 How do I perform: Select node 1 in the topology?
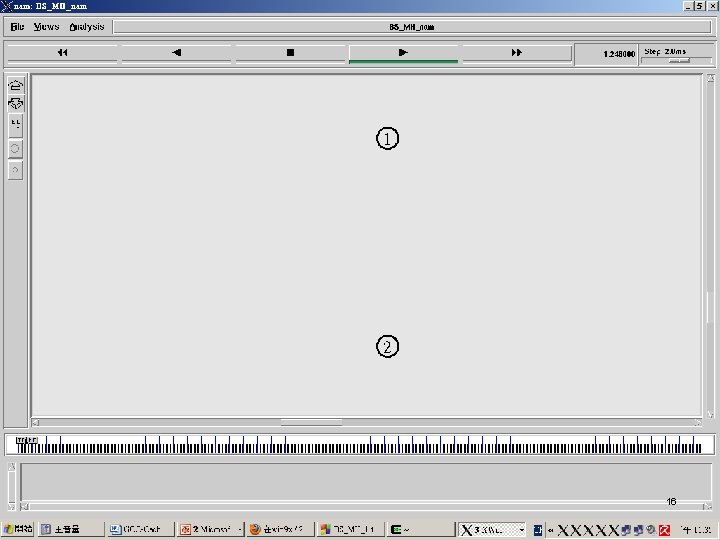click(388, 138)
